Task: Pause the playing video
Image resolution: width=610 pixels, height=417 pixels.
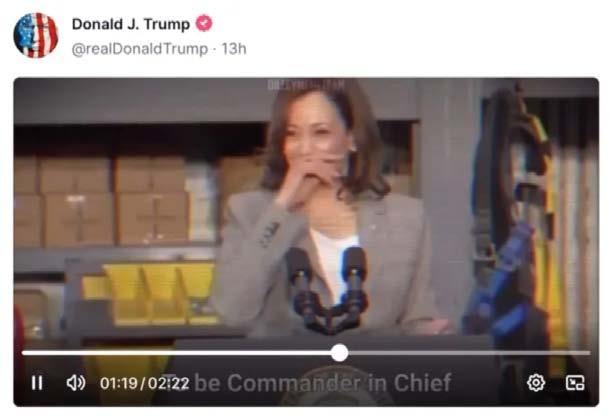Action: pos(37,383)
